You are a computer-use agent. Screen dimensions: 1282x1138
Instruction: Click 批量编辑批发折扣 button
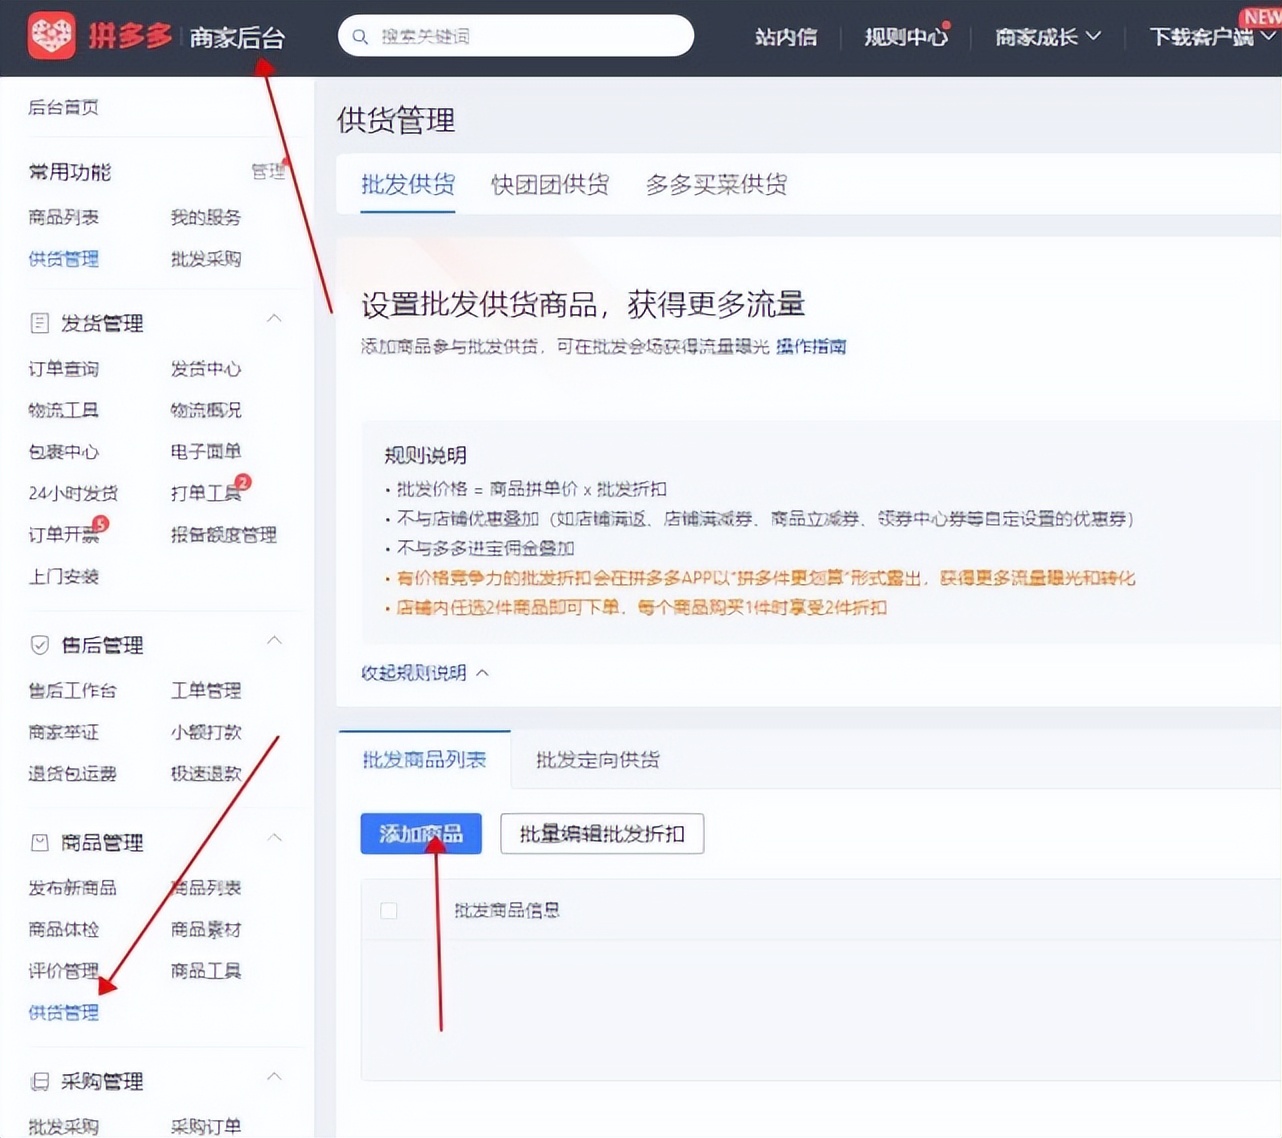[601, 833]
